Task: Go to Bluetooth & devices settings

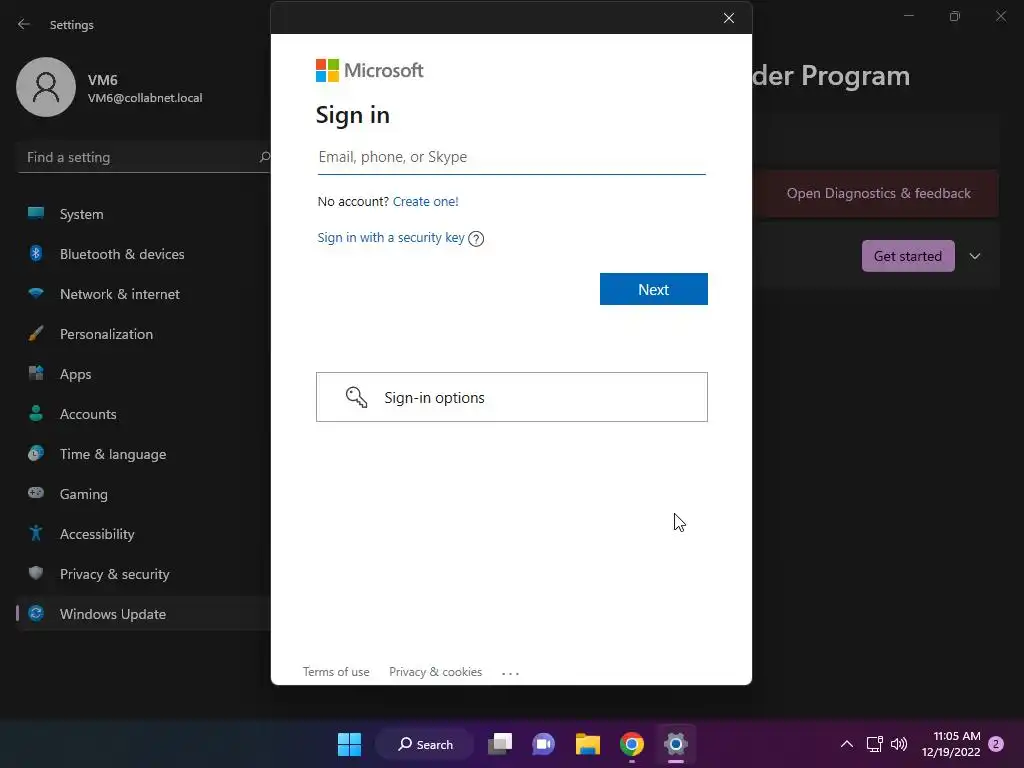Action: click(x=144, y=254)
